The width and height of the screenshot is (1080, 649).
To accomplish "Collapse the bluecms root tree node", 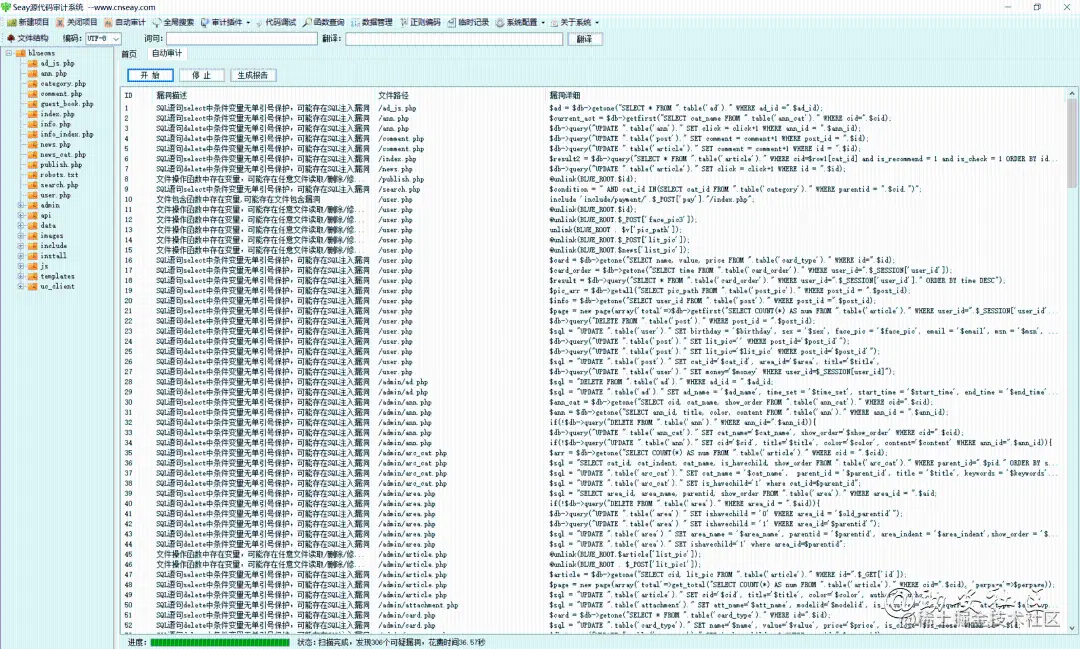I will click(9, 53).
